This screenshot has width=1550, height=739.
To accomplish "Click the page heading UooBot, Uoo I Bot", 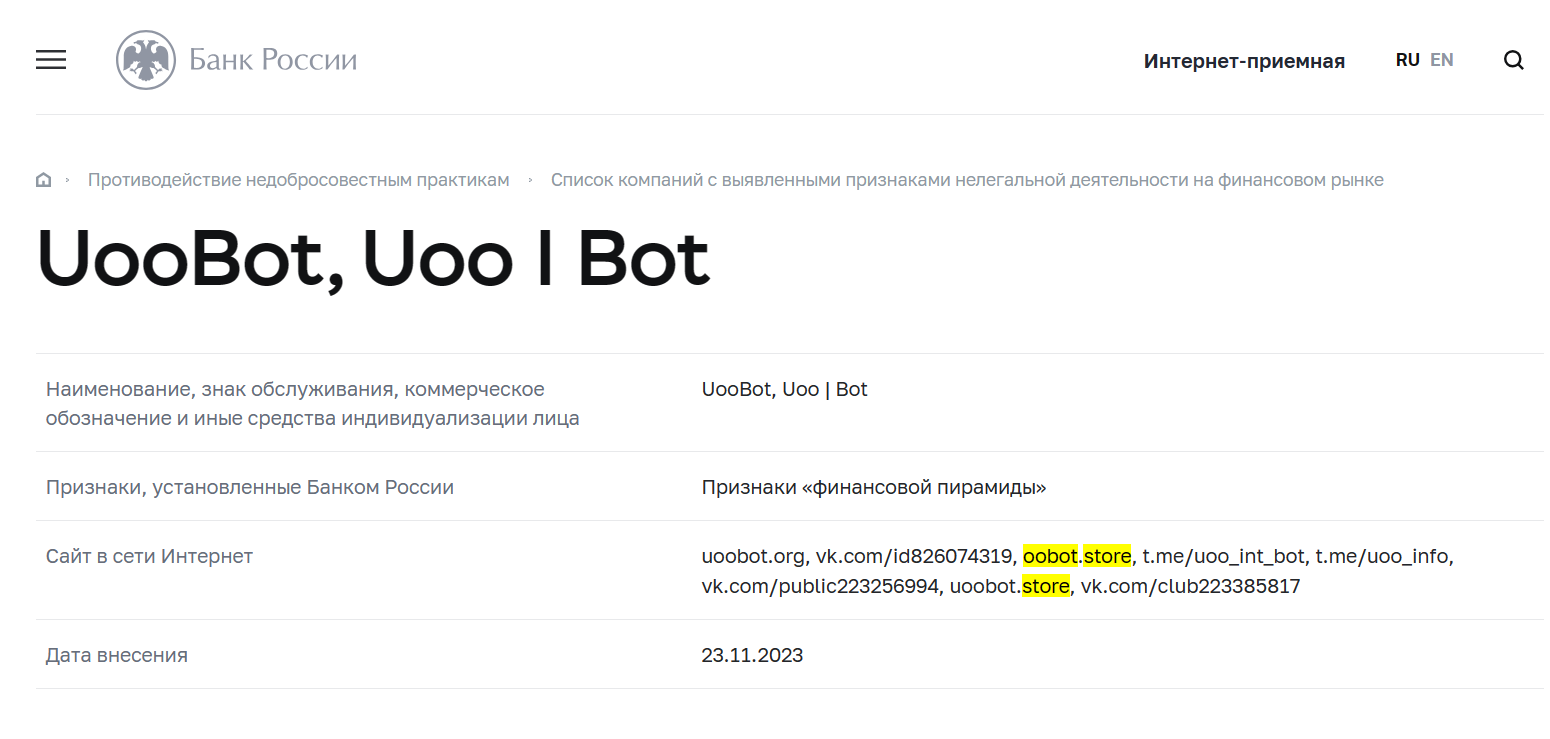I will point(373,259).
